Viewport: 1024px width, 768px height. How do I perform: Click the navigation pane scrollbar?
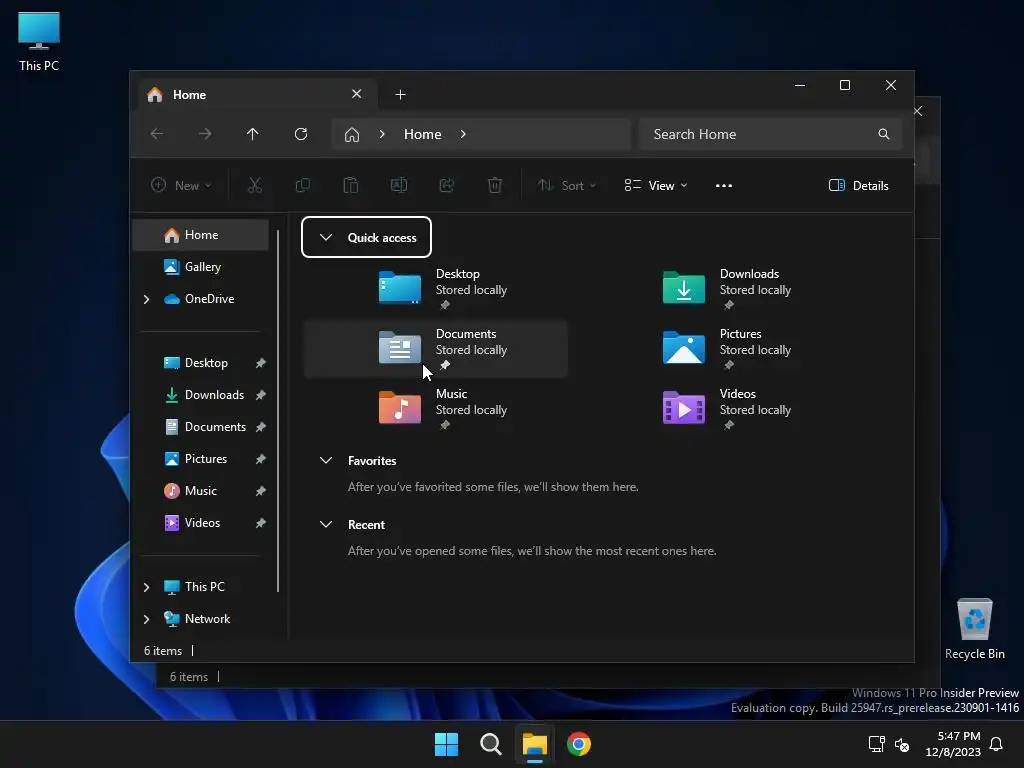(279, 411)
